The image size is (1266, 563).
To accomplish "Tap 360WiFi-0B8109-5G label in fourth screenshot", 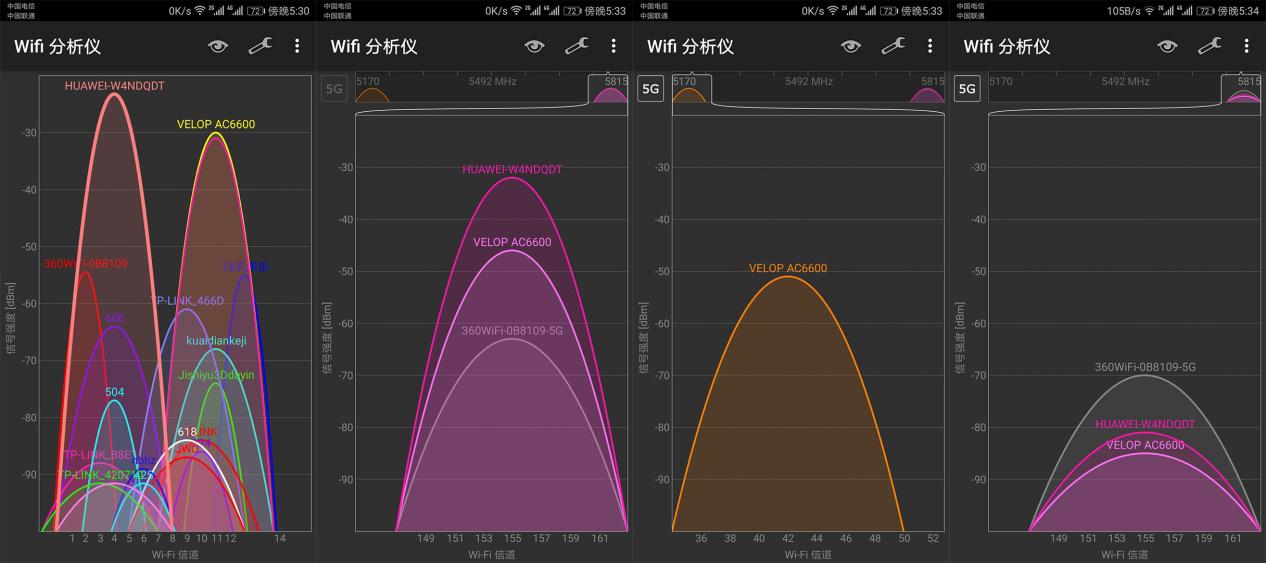I will 1145,367.
